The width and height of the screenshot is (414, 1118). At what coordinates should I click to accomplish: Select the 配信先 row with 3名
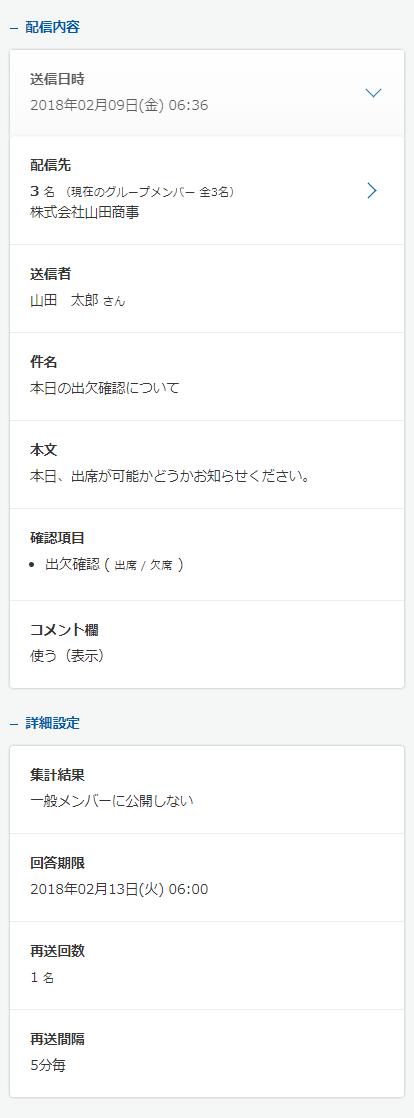pyautogui.click(x=207, y=190)
